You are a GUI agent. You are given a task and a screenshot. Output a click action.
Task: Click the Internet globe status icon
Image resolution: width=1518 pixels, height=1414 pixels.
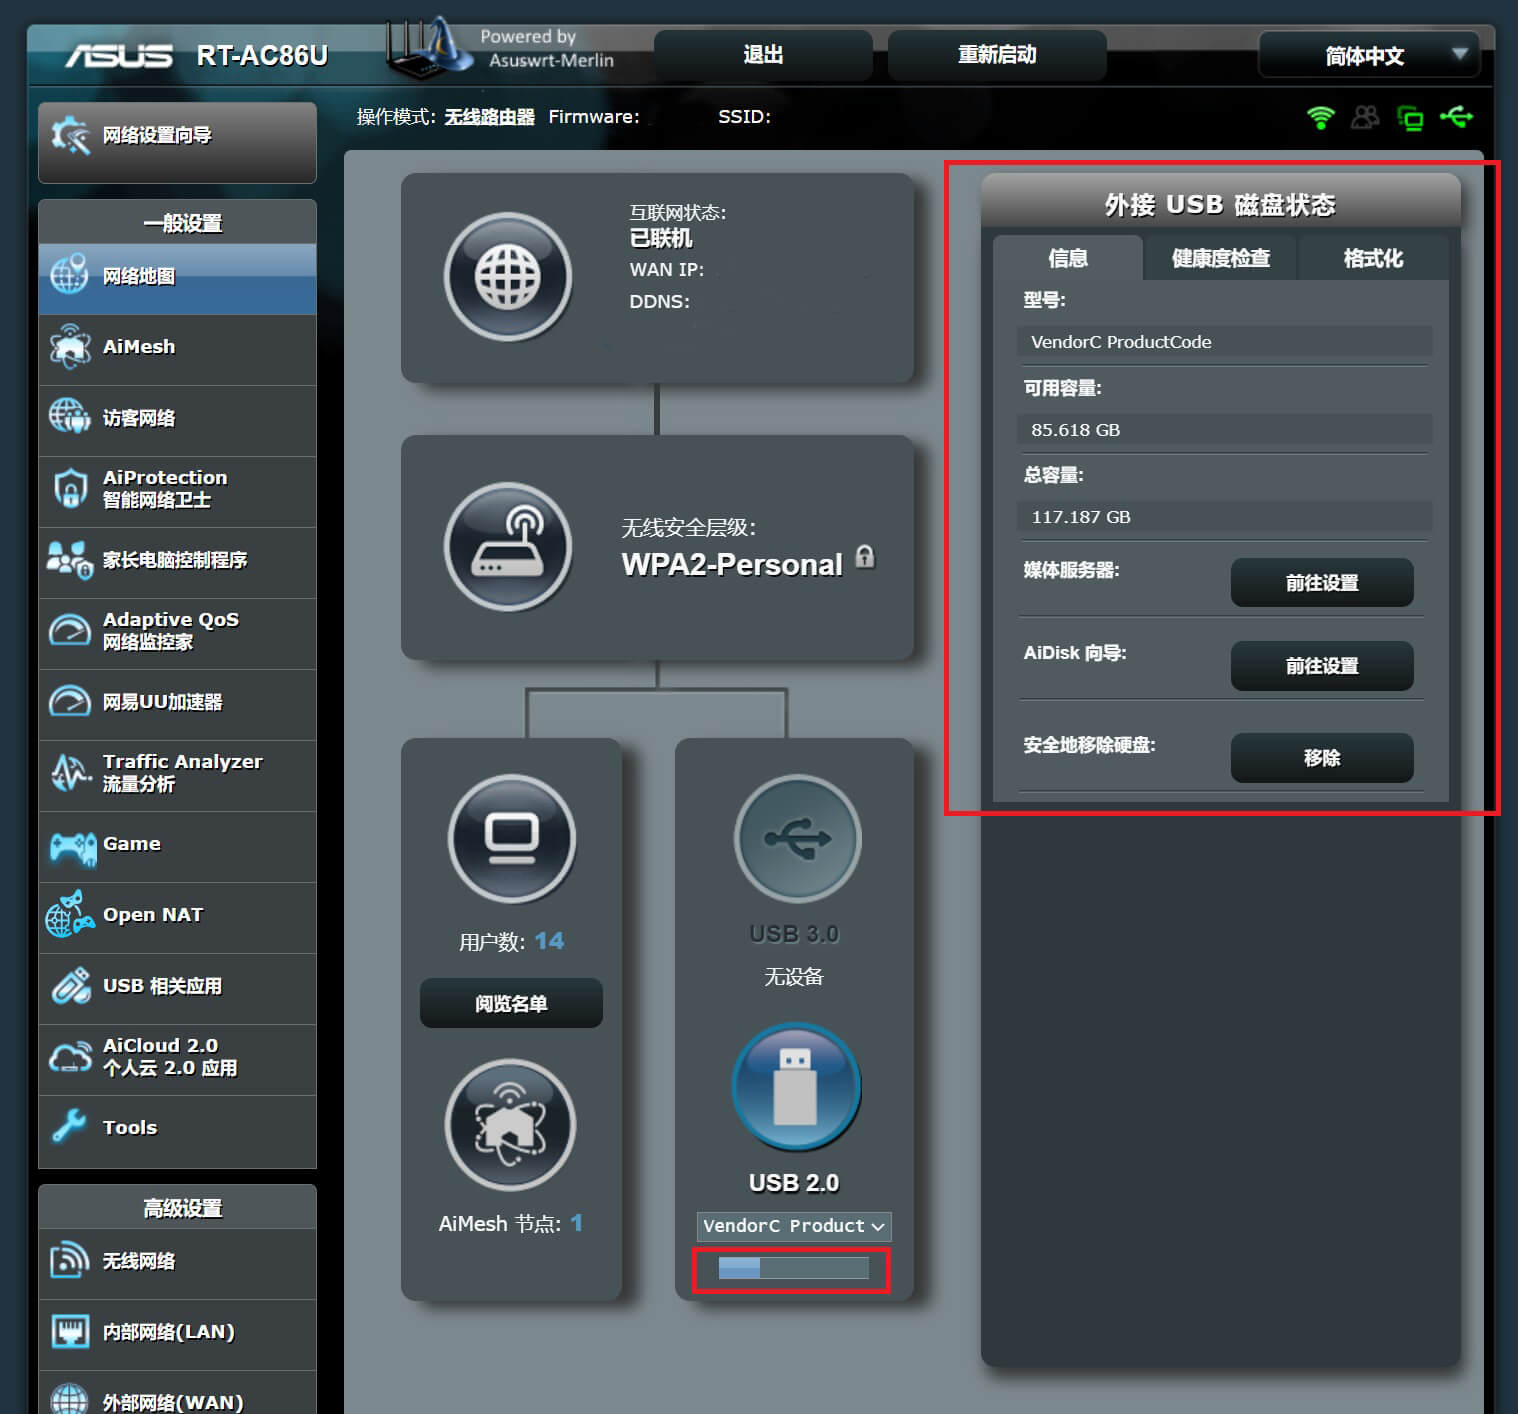pos(508,276)
